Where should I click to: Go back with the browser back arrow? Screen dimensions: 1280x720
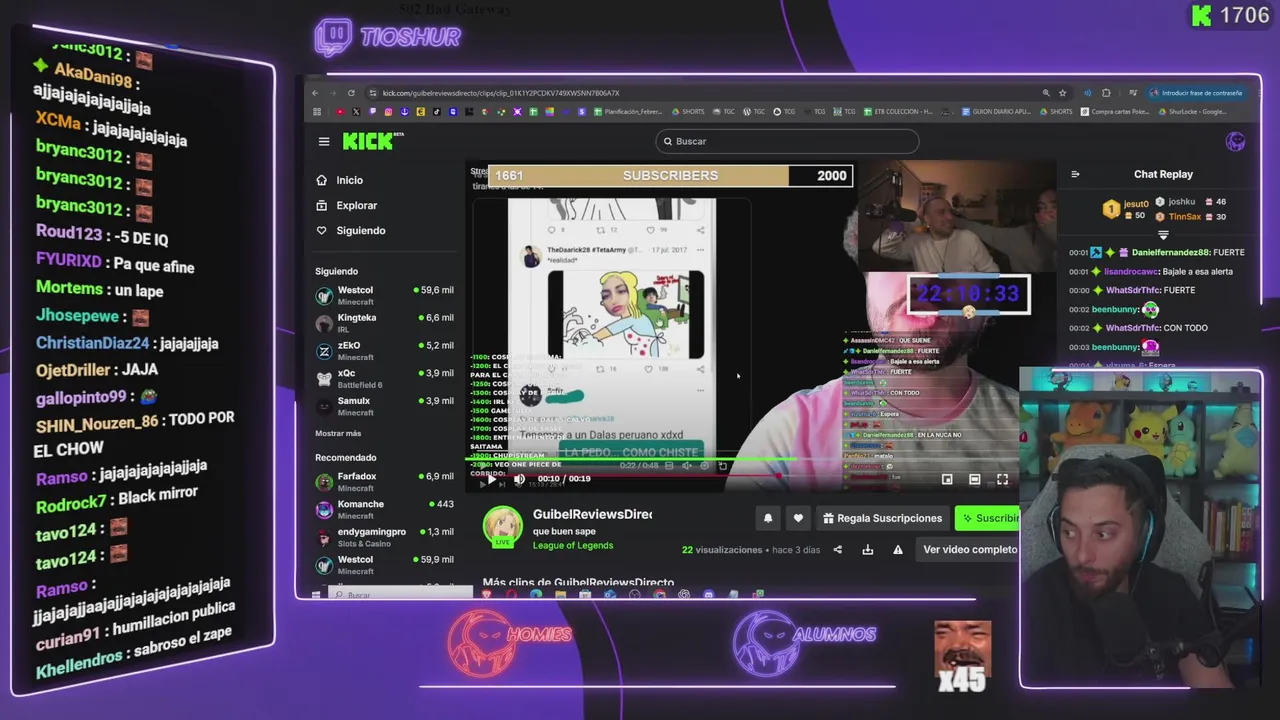(x=315, y=93)
